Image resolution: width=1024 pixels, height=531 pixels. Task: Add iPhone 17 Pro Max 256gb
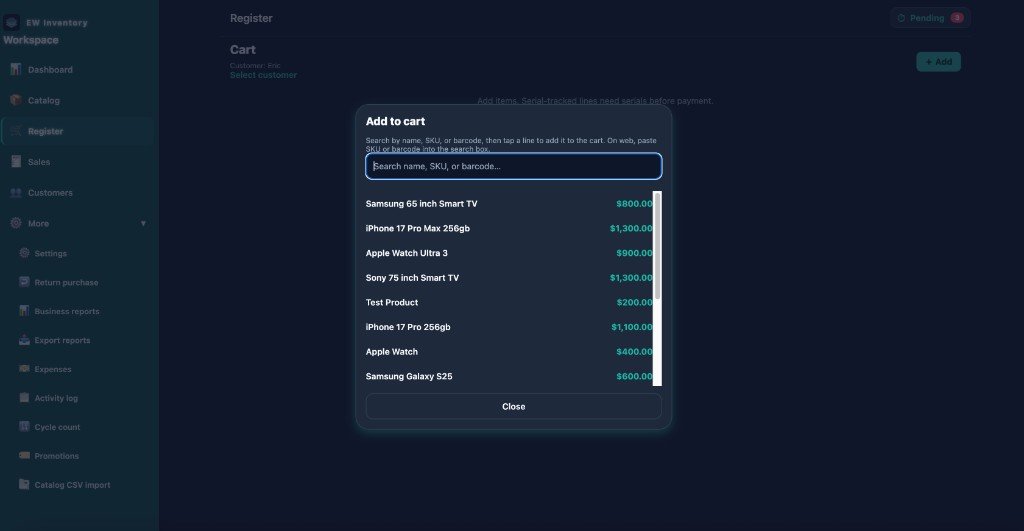[x=509, y=229]
